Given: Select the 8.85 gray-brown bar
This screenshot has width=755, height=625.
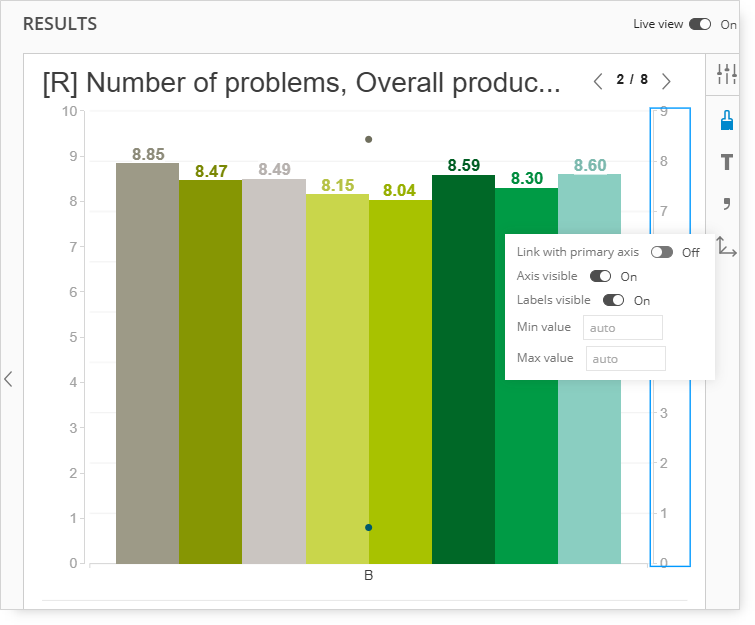Looking at the screenshot, I should [x=147, y=363].
